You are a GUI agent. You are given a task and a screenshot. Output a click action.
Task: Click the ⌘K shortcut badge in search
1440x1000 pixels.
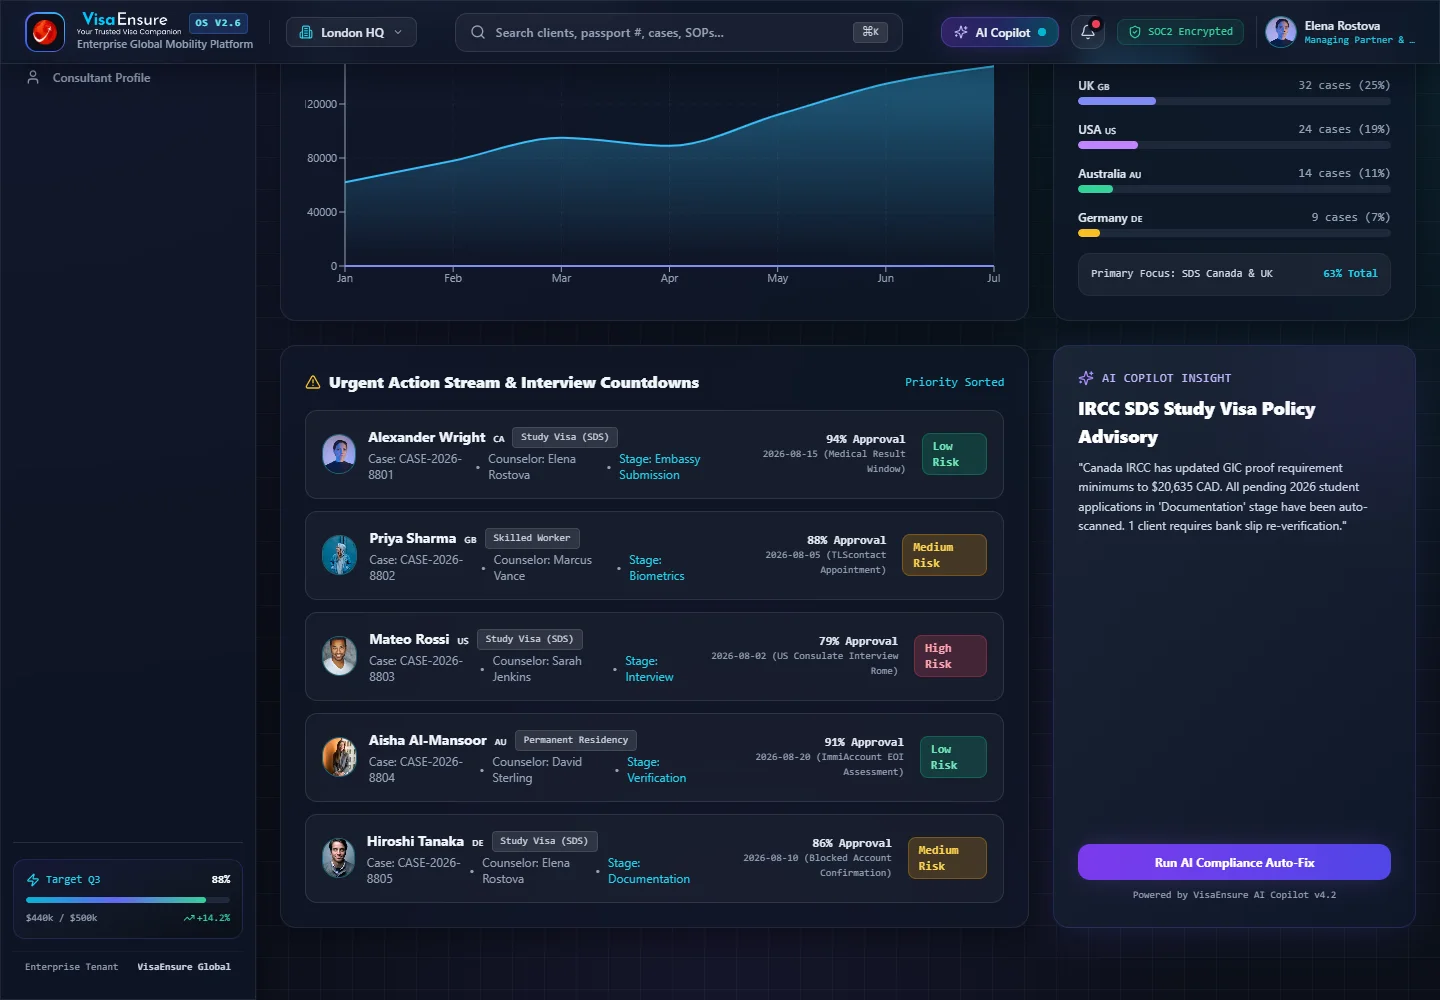[x=870, y=32]
